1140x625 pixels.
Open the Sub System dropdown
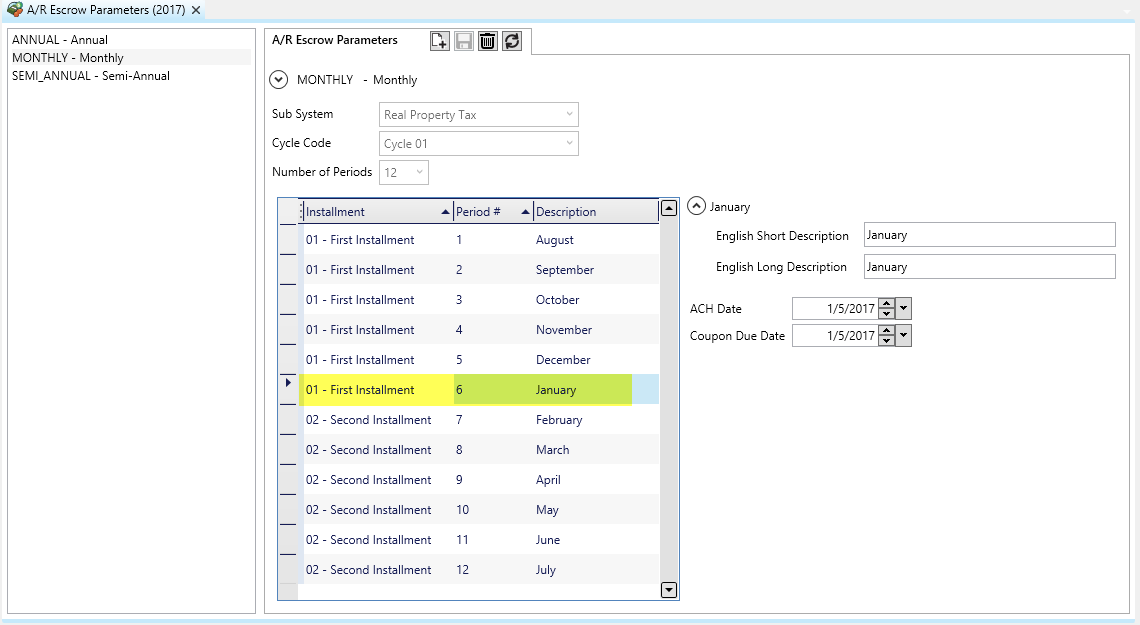(569, 115)
